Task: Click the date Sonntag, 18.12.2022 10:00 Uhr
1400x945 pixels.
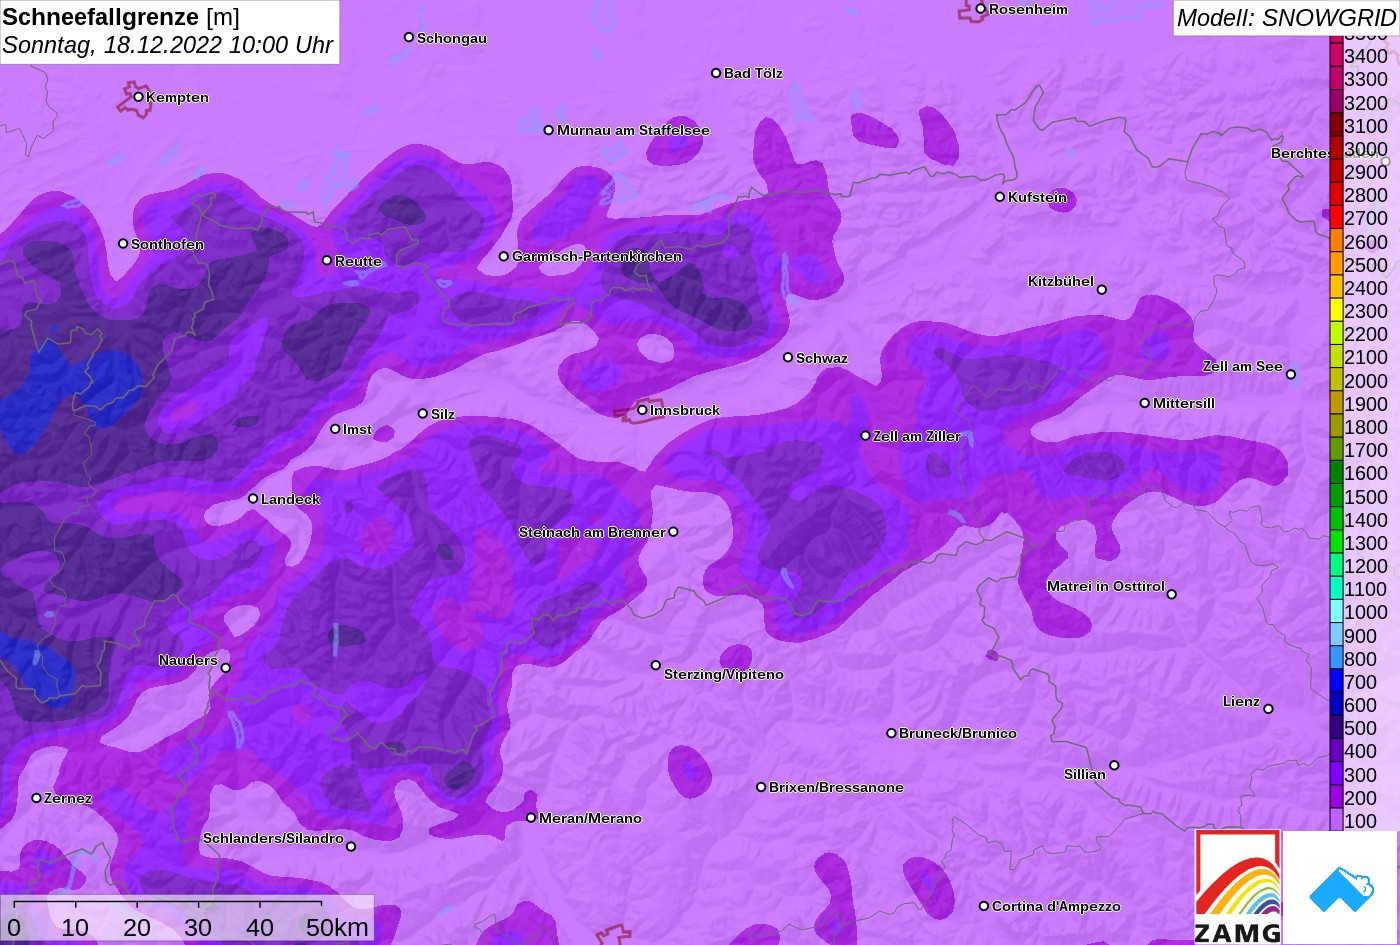Action: (168, 46)
